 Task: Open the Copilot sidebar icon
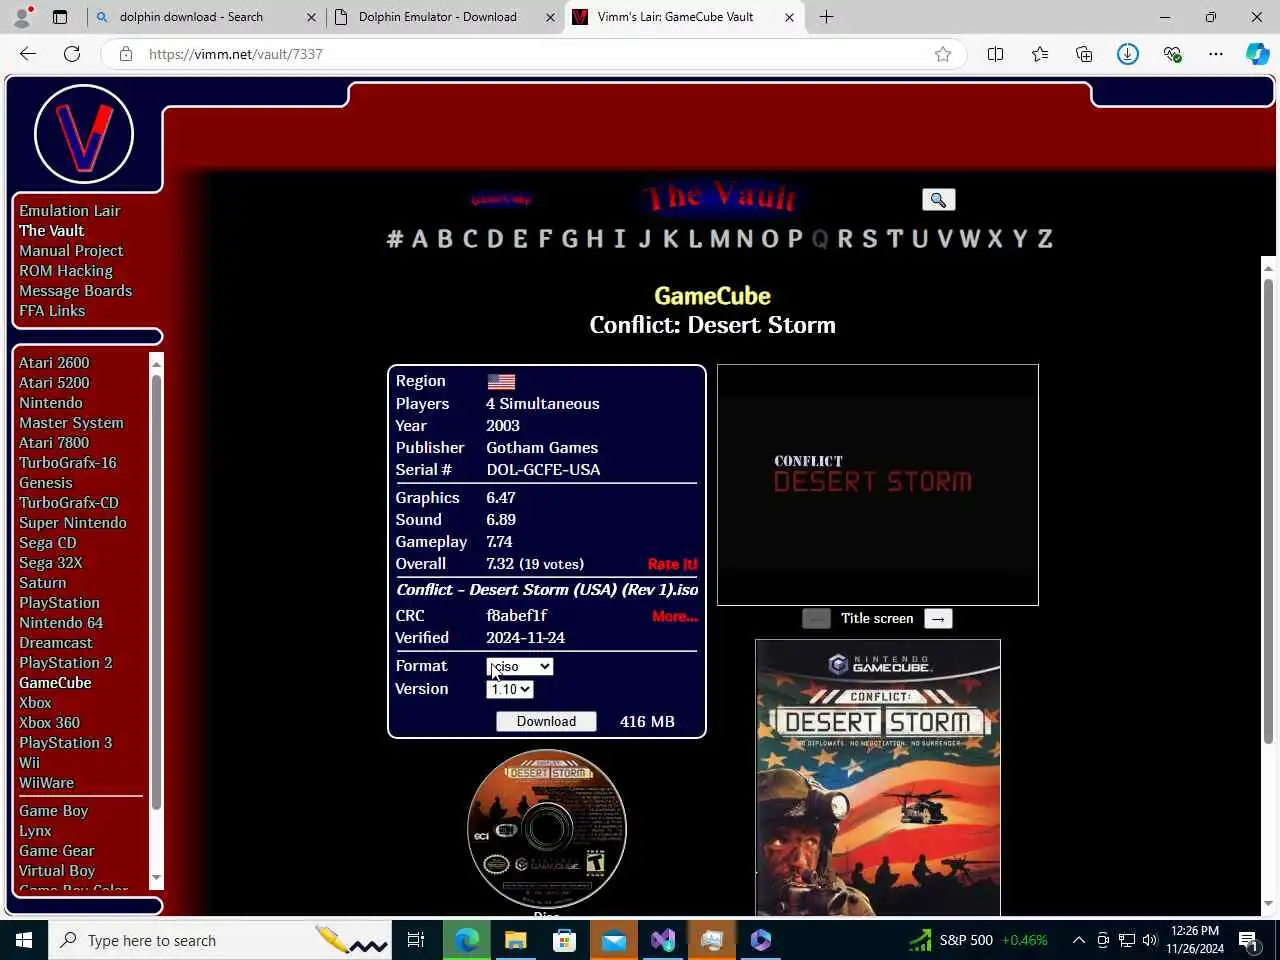pos(1257,54)
